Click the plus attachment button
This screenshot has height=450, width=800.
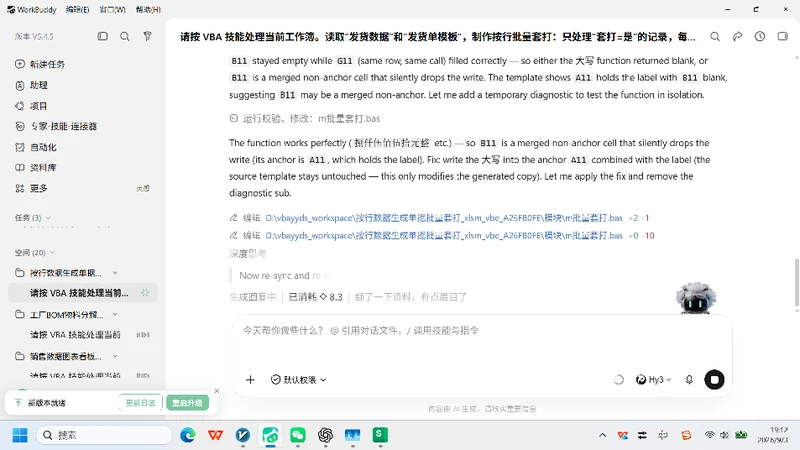point(250,380)
